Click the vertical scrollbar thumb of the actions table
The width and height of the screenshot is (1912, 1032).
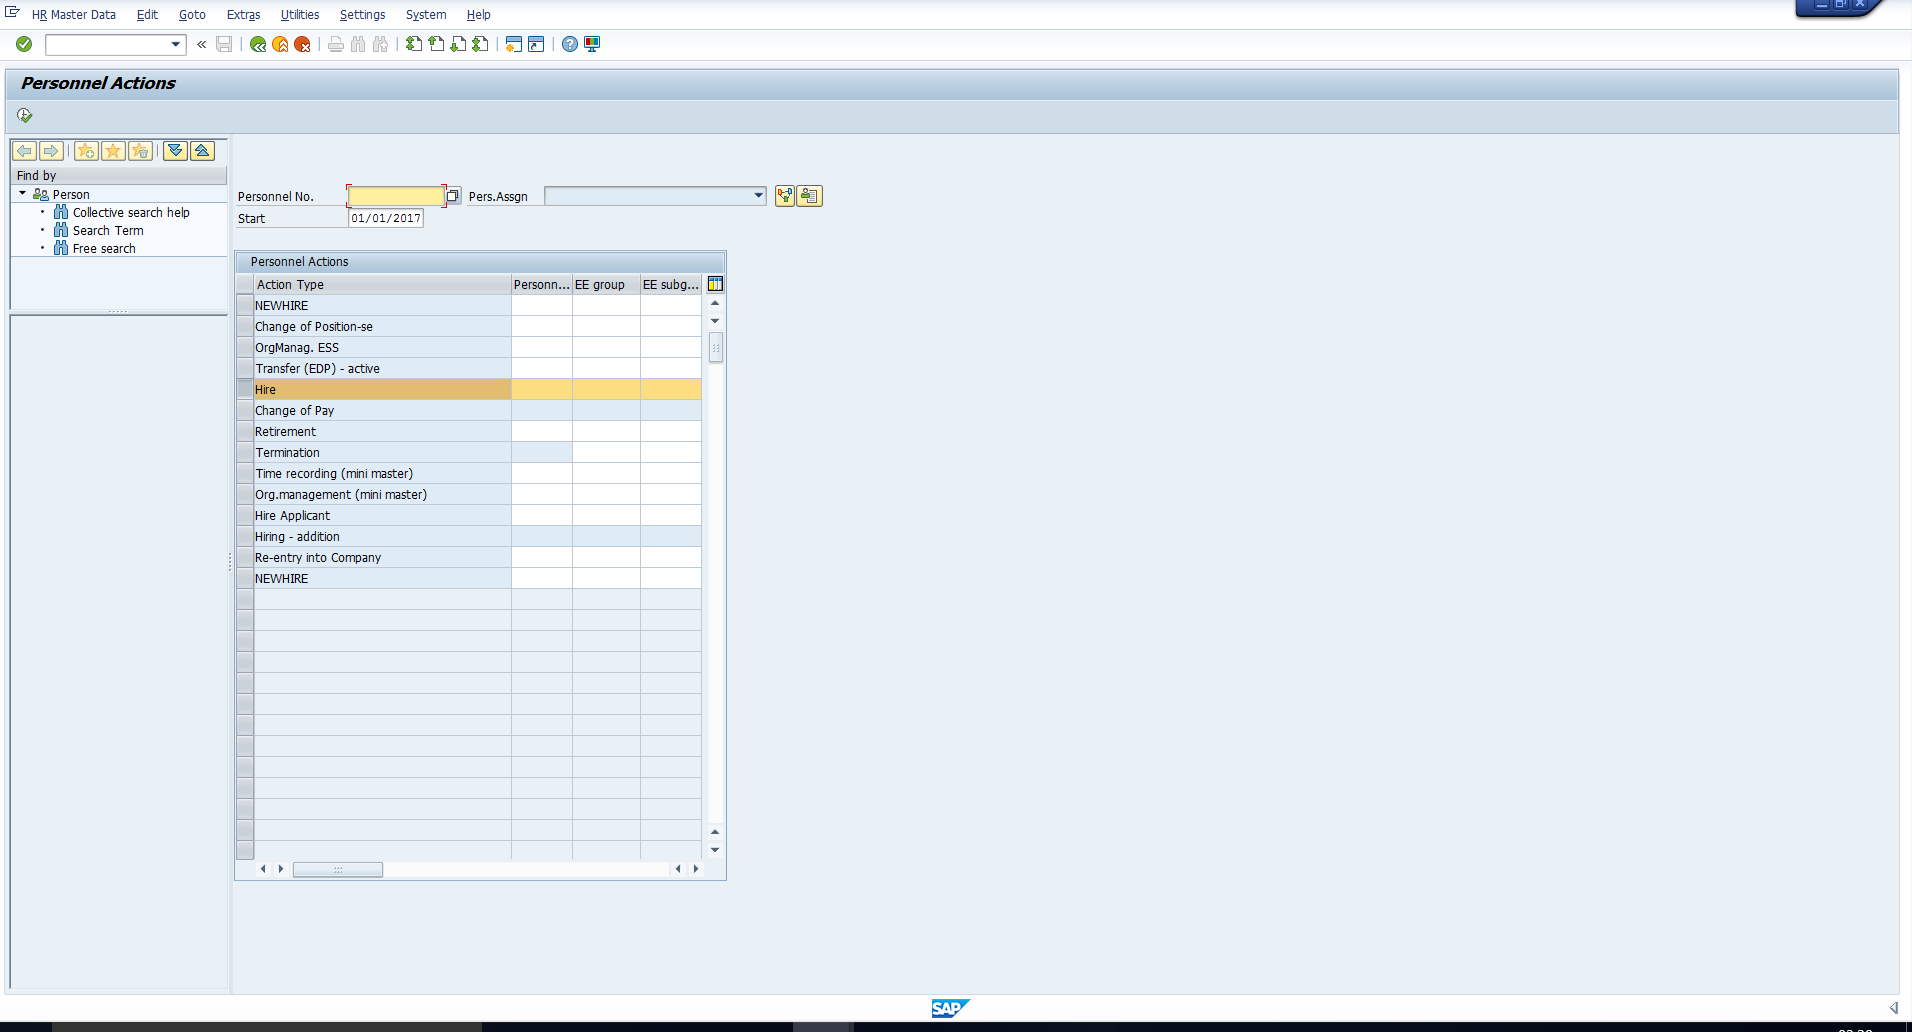click(716, 348)
